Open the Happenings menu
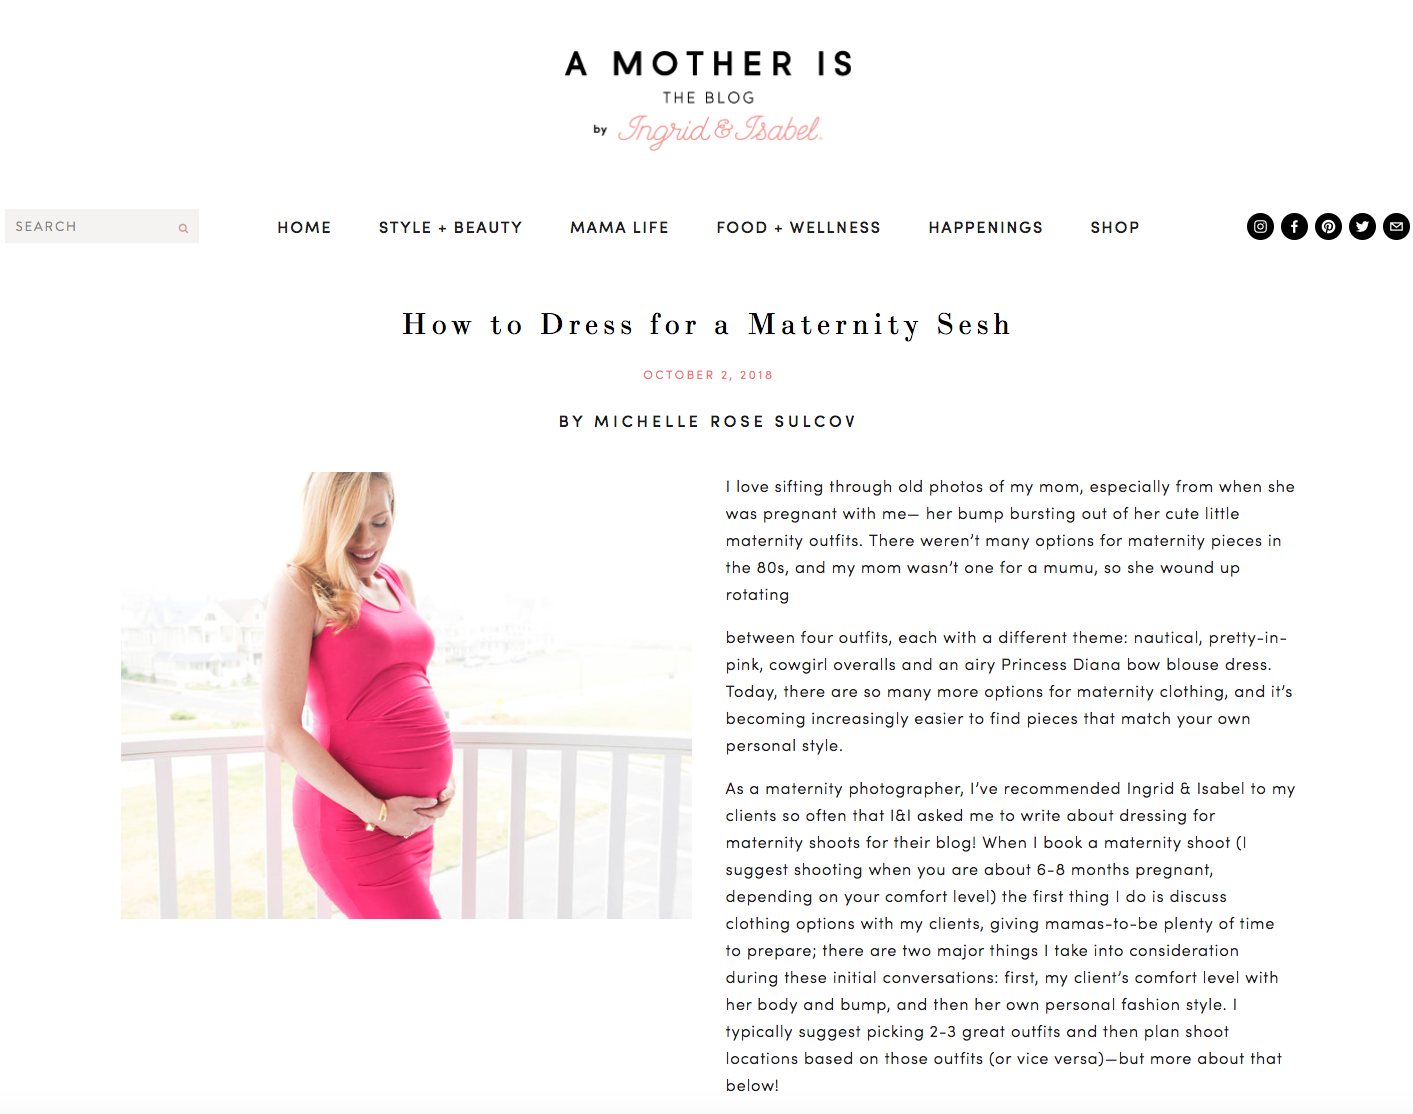 click(x=985, y=227)
